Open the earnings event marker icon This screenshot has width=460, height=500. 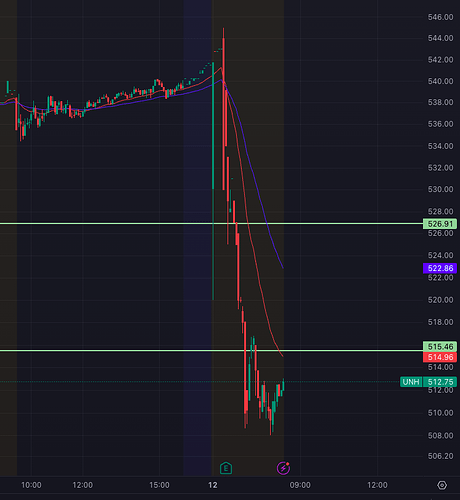pyautogui.click(x=226, y=468)
